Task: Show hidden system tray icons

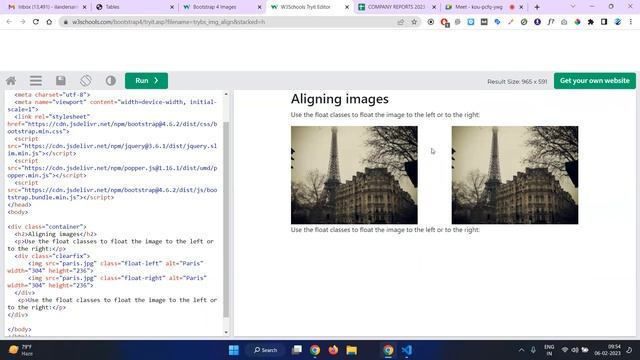Action: coord(521,350)
